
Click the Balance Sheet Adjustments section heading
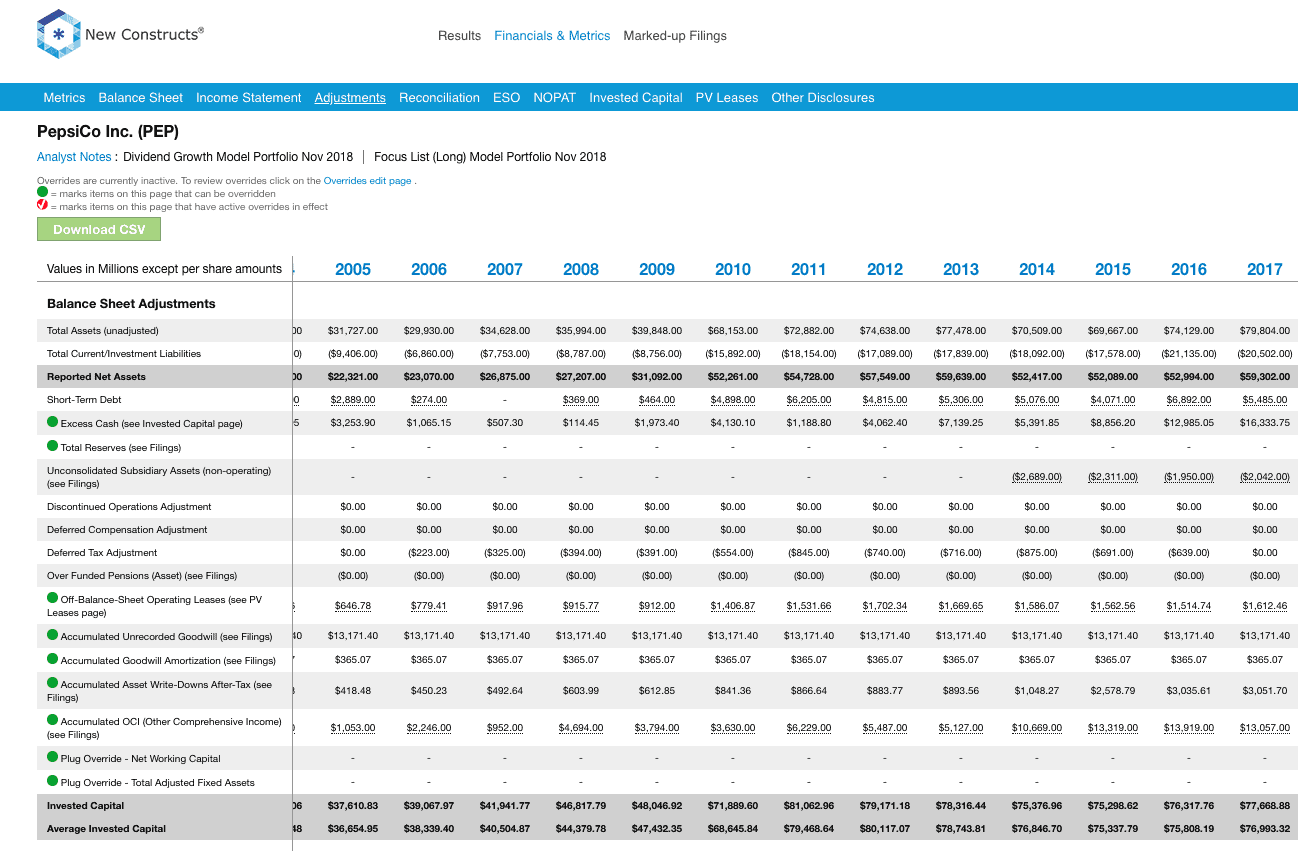coord(131,303)
